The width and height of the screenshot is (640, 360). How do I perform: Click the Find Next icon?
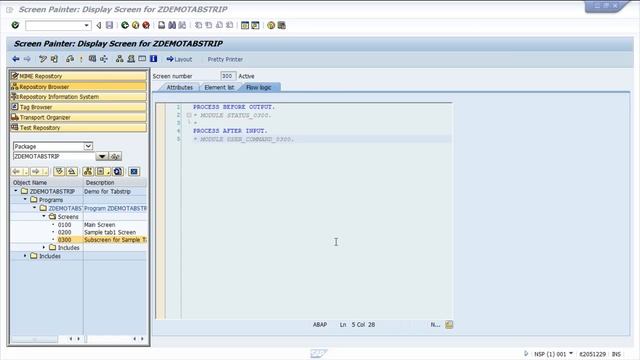[182, 25]
